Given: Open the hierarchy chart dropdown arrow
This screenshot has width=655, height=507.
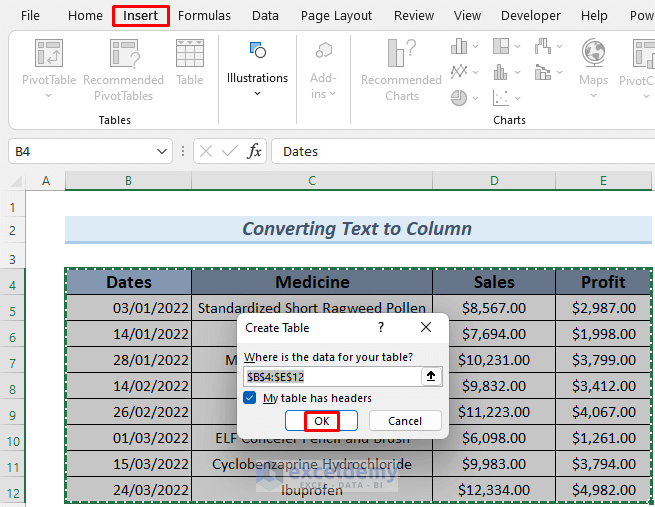Looking at the screenshot, I should (x=518, y=46).
